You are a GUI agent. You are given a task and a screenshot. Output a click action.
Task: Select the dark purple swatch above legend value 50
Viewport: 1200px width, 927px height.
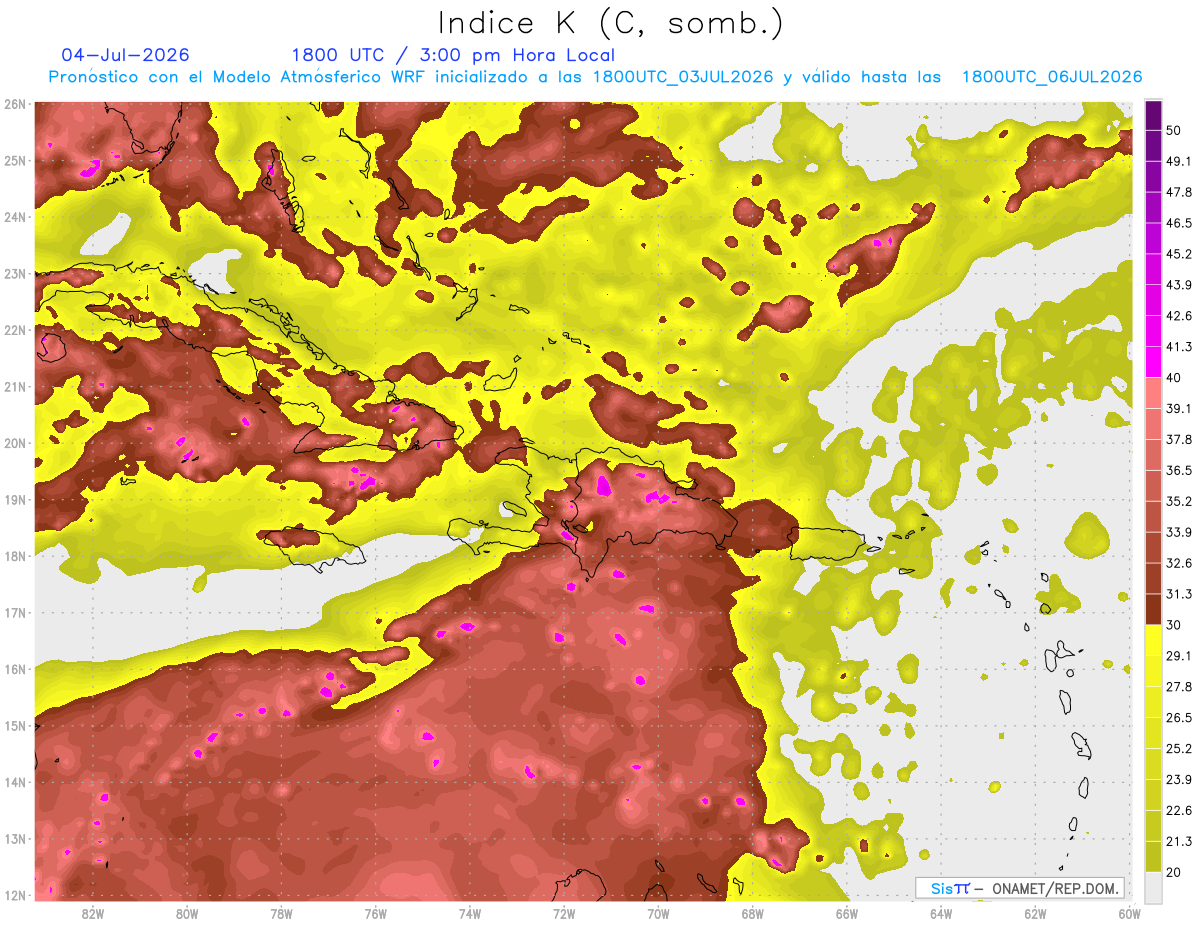pyautogui.click(x=1154, y=115)
